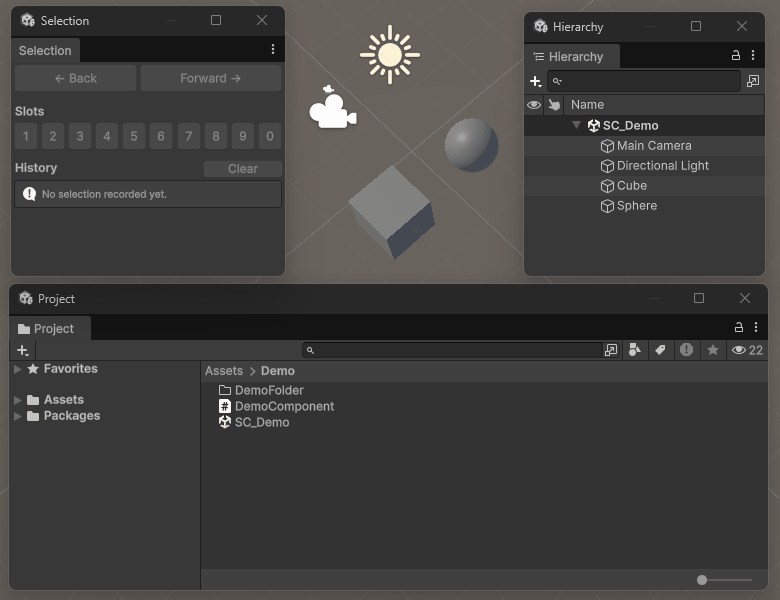Click selection slot 4
This screenshot has height=600, width=780.
[x=106, y=136]
